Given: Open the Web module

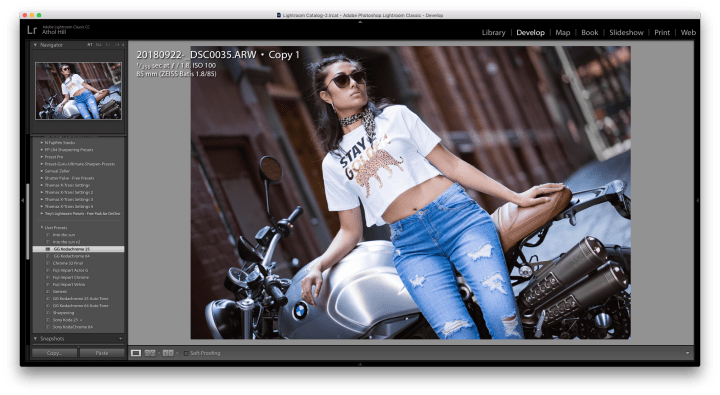Looking at the screenshot, I should (x=688, y=33).
